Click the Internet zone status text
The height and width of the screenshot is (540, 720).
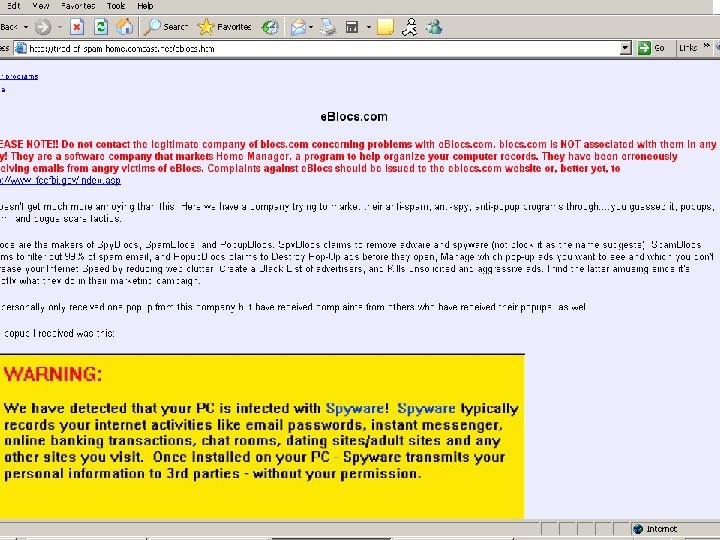click(x=662, y=529)
